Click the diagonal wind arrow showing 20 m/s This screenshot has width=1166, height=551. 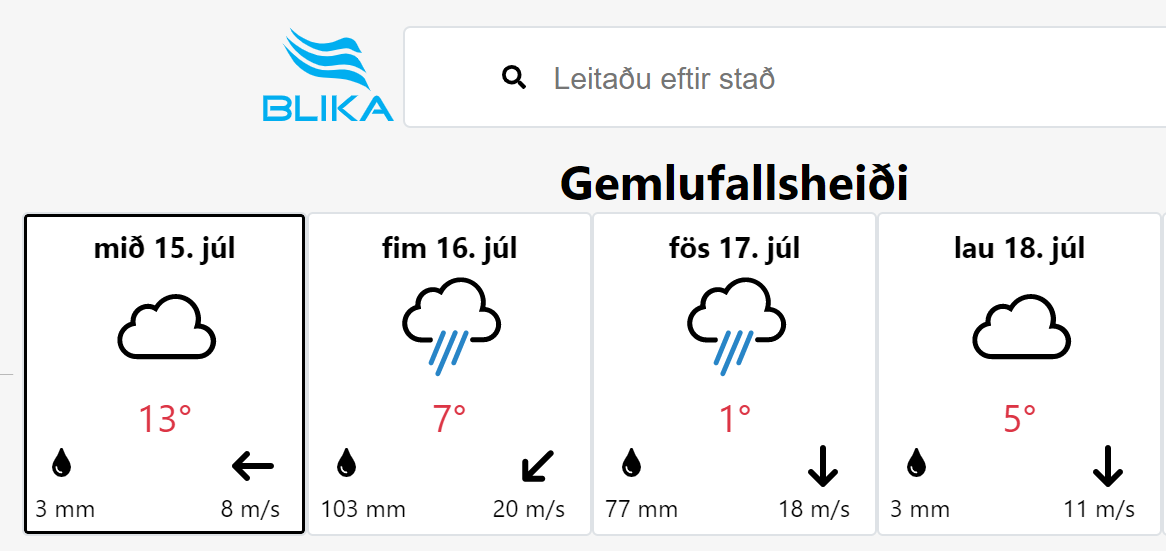(538, 466)
